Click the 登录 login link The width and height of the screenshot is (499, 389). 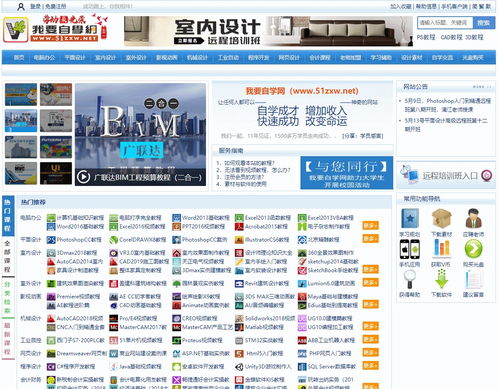[x=36, y=6]
